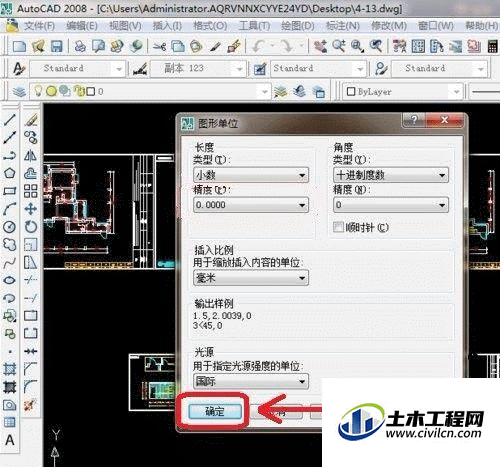Open the 标注(N) menu

343,26
